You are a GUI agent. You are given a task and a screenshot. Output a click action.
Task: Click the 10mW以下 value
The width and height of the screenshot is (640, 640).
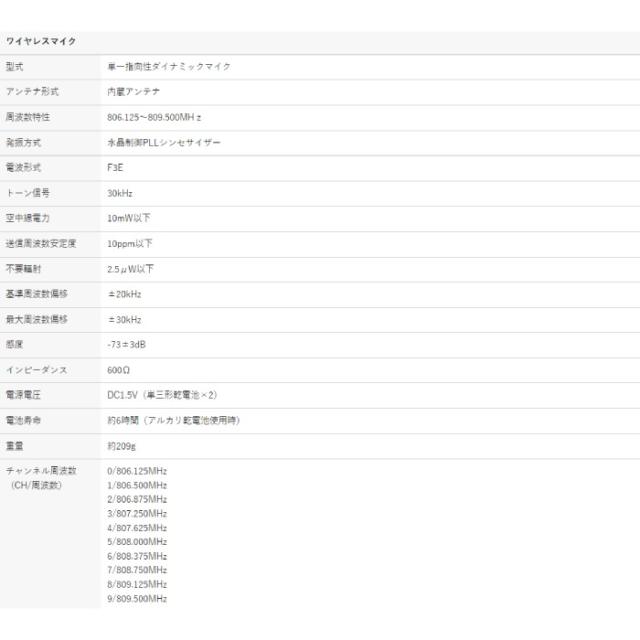click(x=129, y=218)
